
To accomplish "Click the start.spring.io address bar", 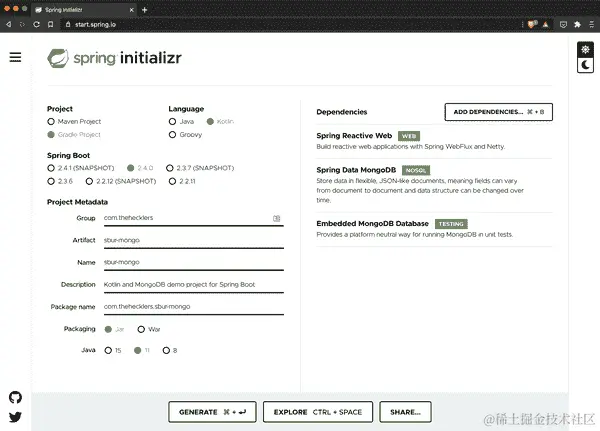I will click(x=291, y=24).
